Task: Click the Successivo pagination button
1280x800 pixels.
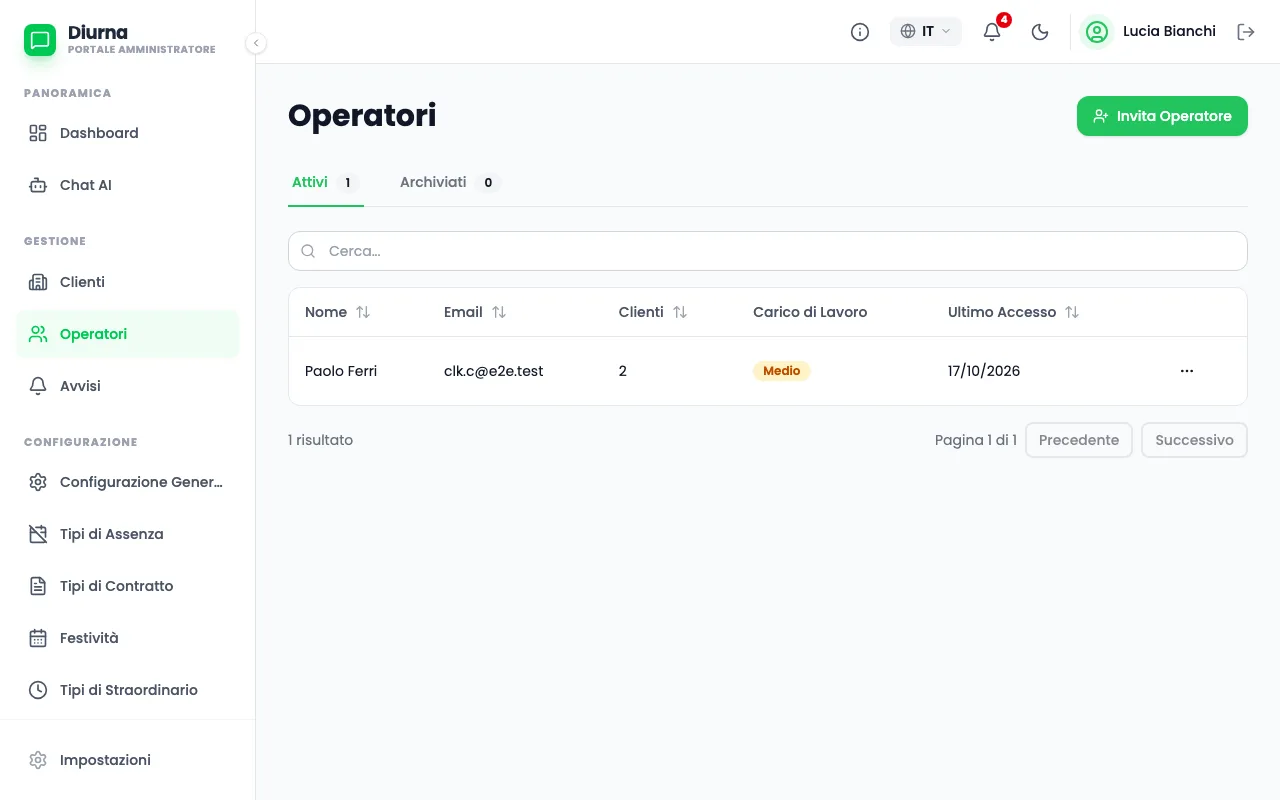Action: pyautogui.click(x=1194, y=440)
